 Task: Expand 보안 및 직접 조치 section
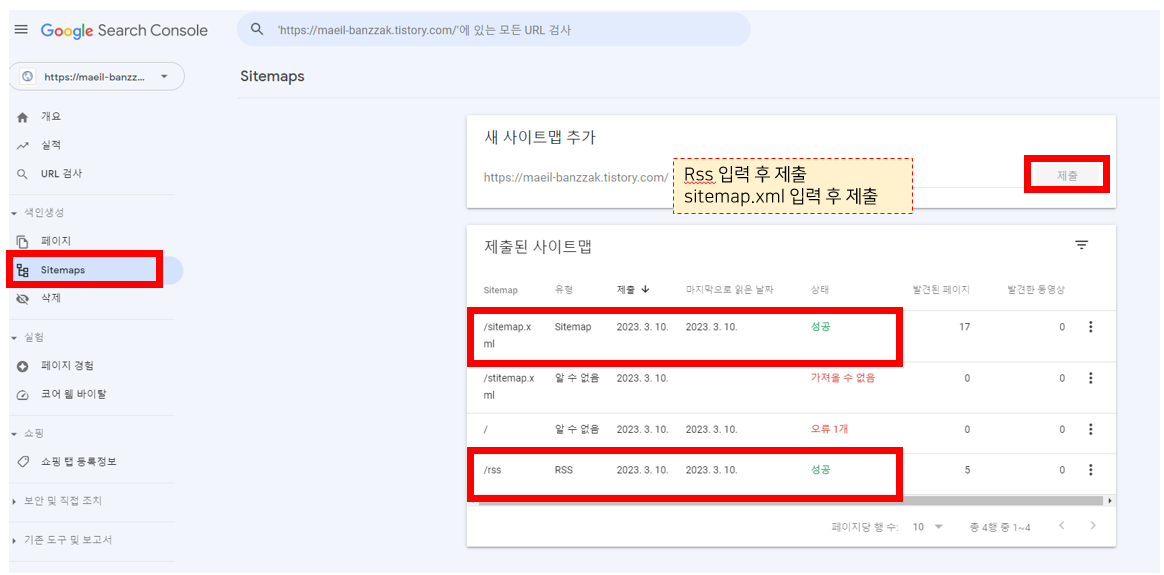pos(56,501)
